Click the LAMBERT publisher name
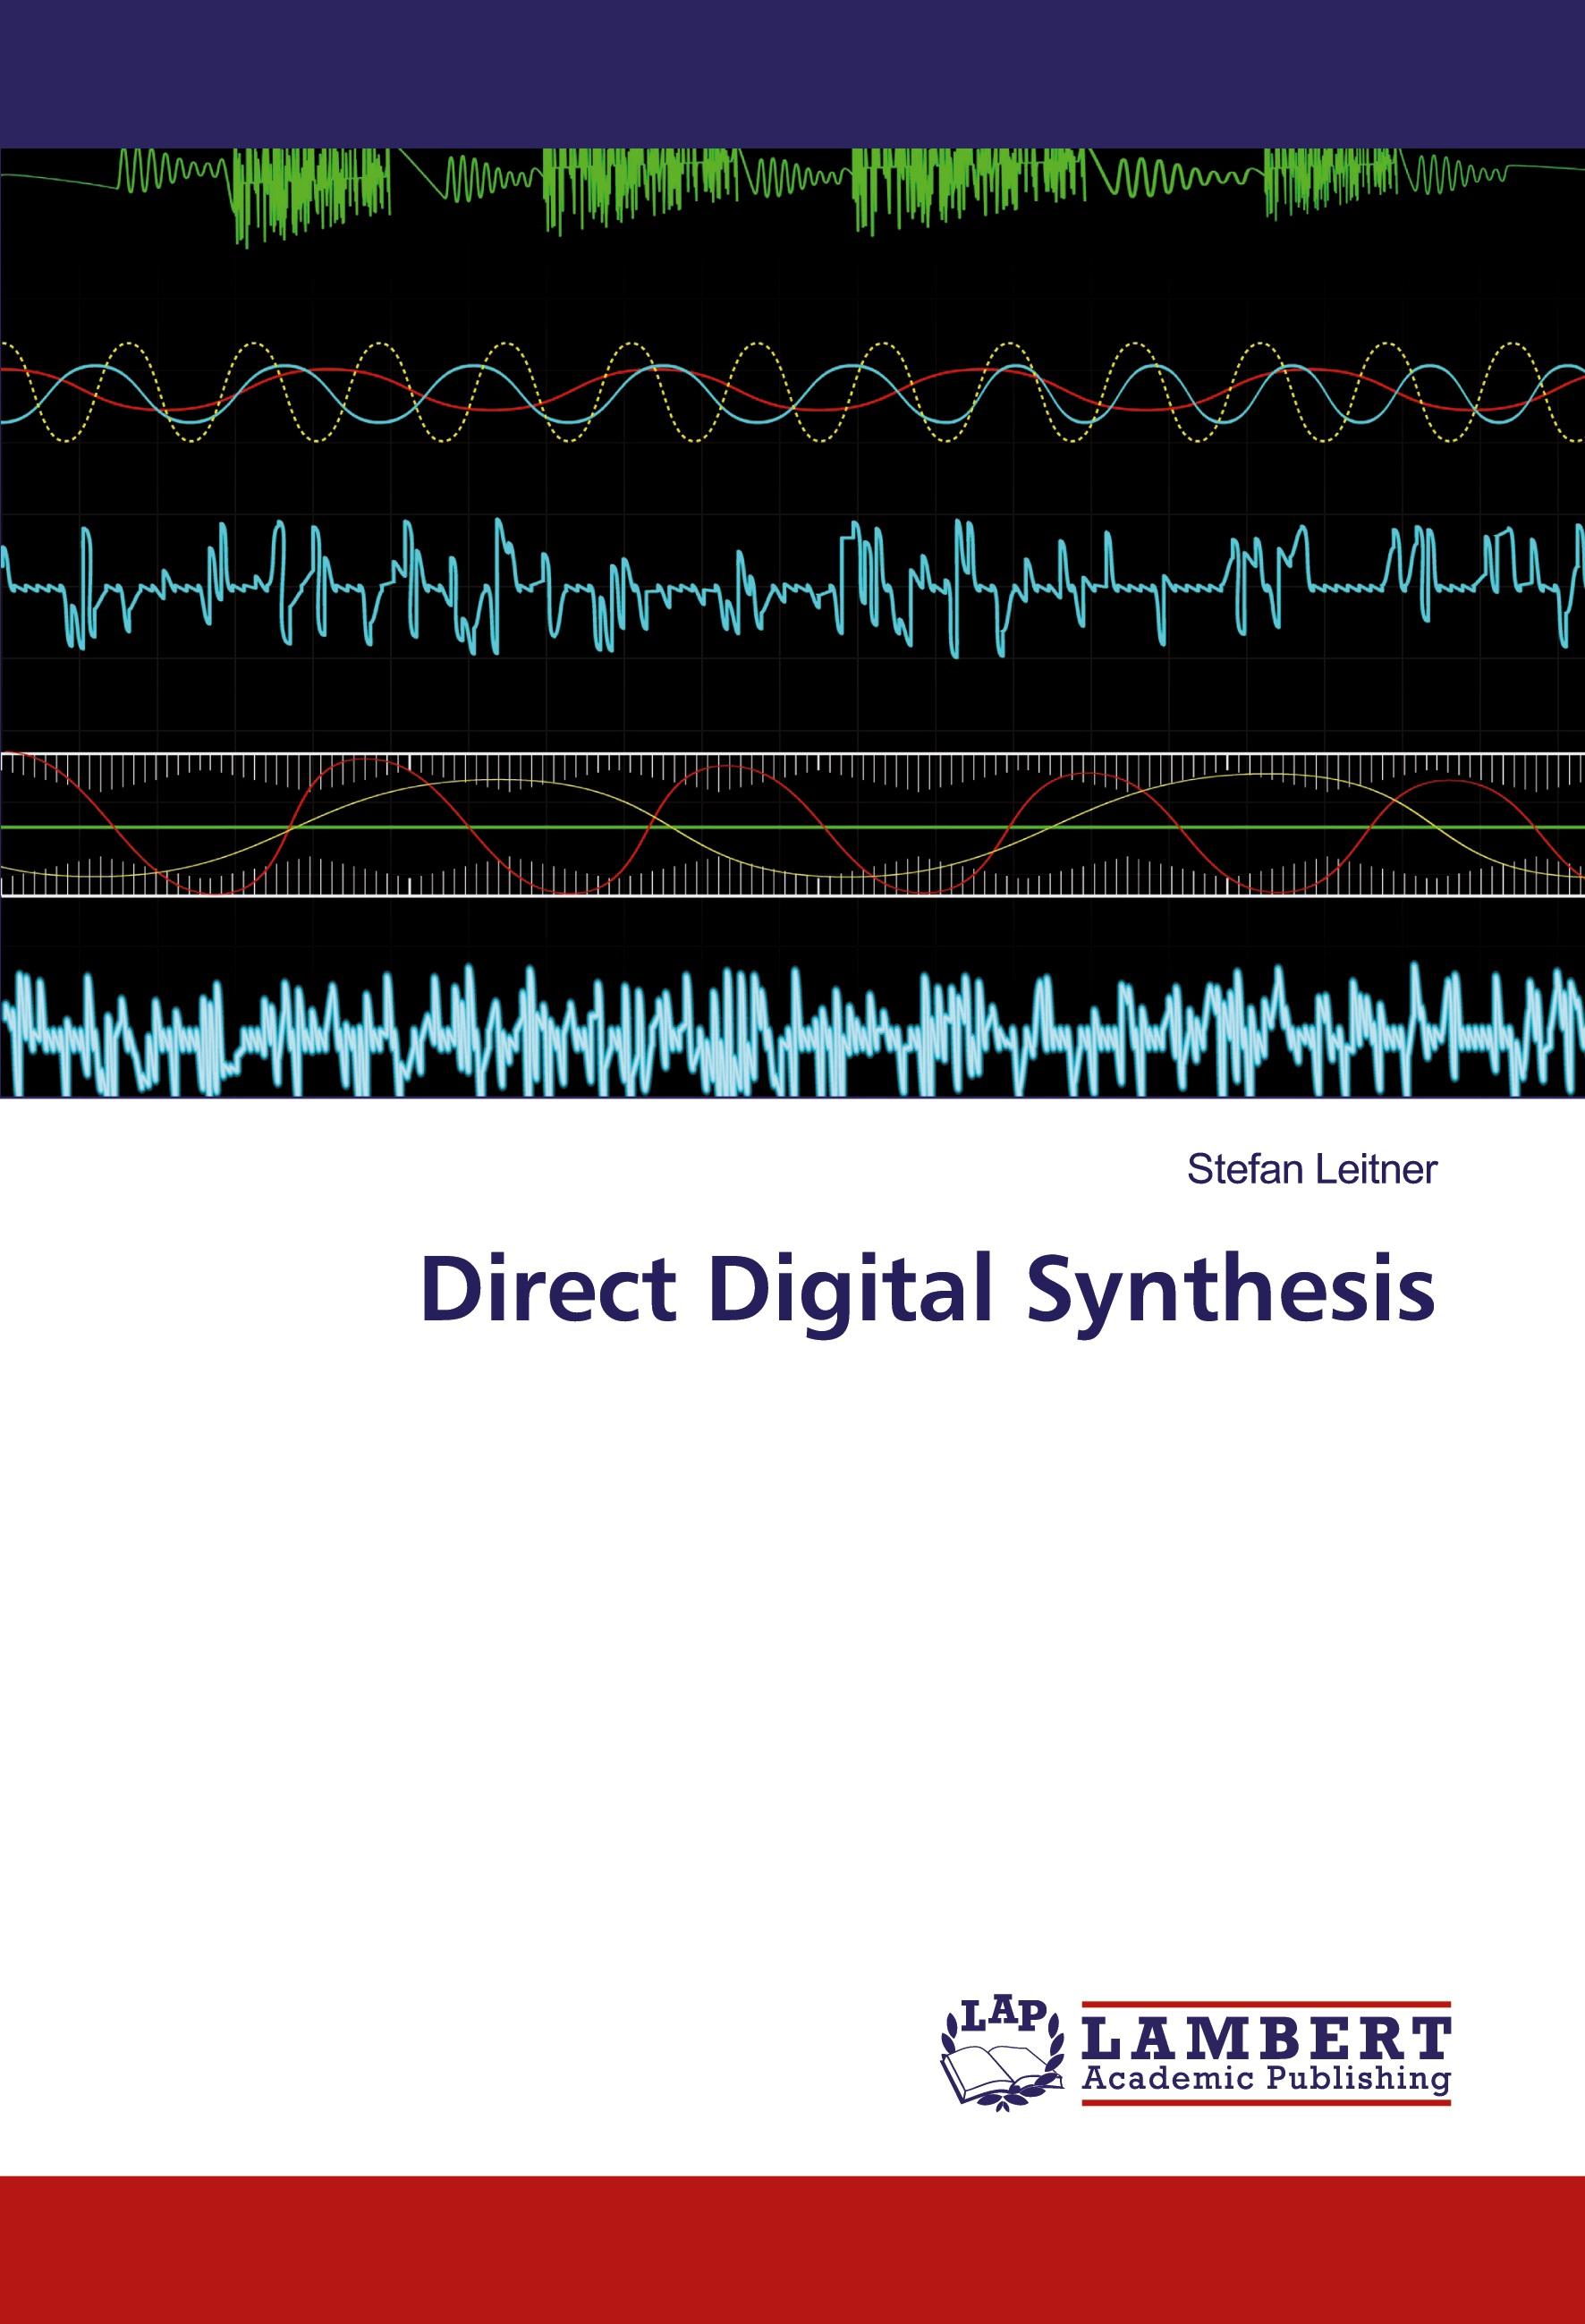Screen dimensions: 1585x2324 (1266, 2037)
